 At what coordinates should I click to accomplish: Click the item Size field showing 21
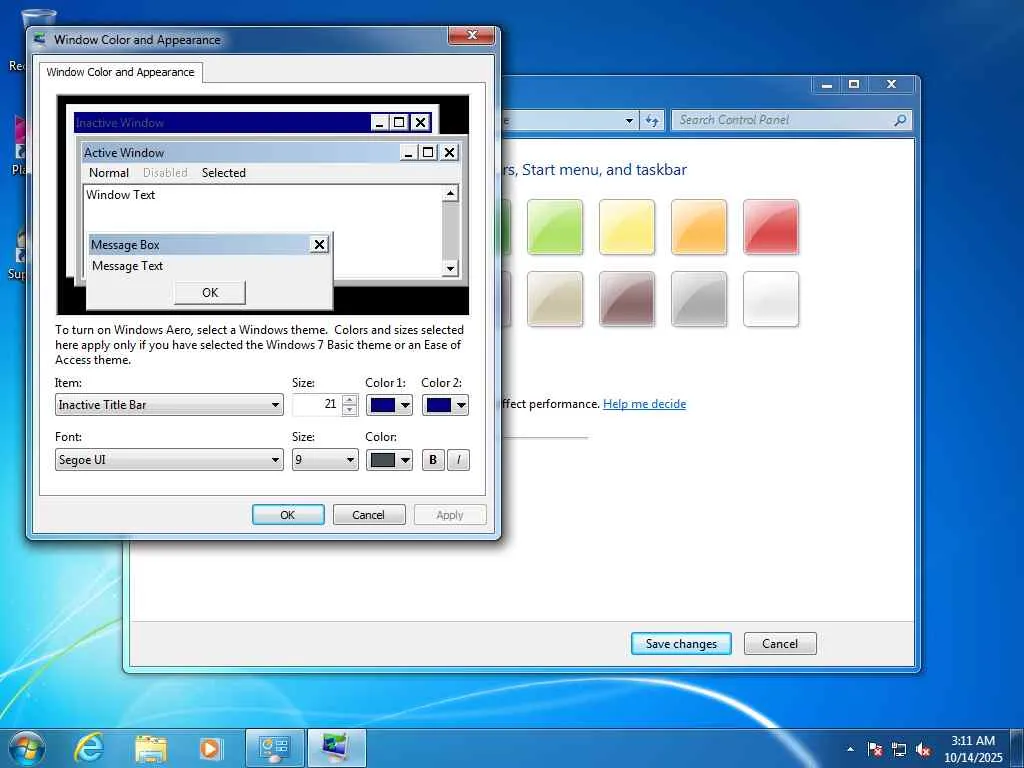317,405
